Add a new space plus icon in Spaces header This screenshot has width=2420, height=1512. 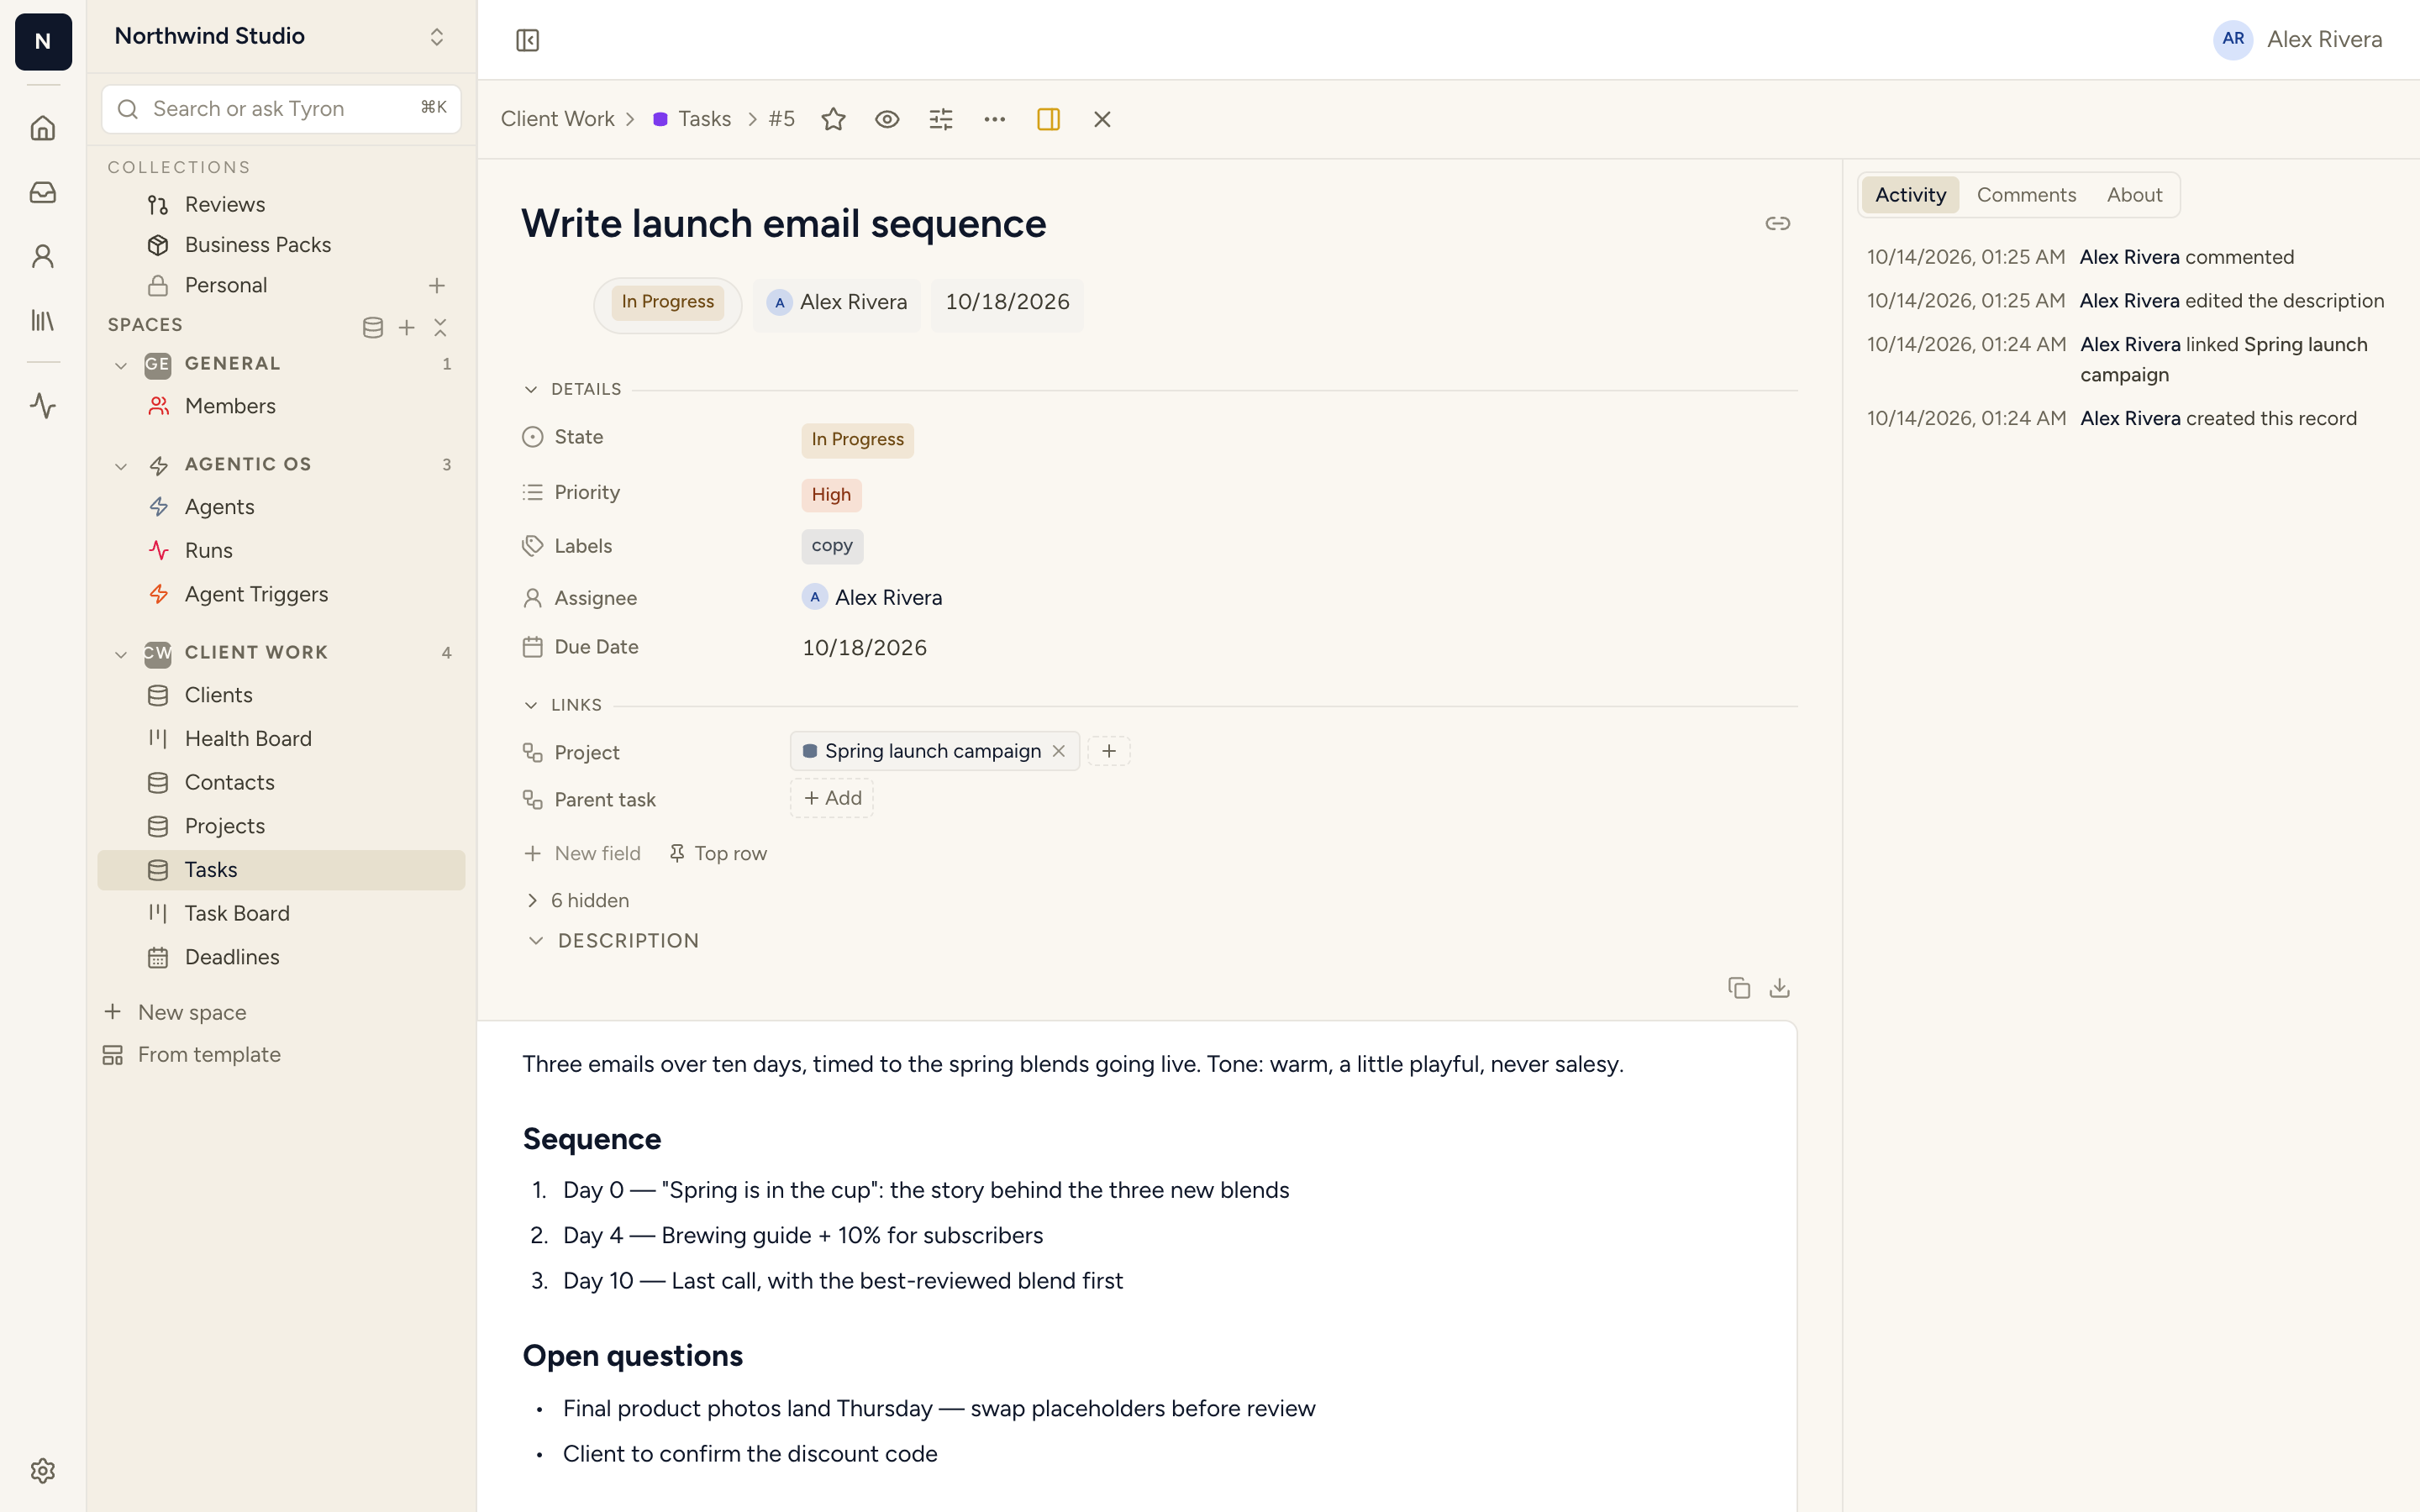(x=406, y=327)
